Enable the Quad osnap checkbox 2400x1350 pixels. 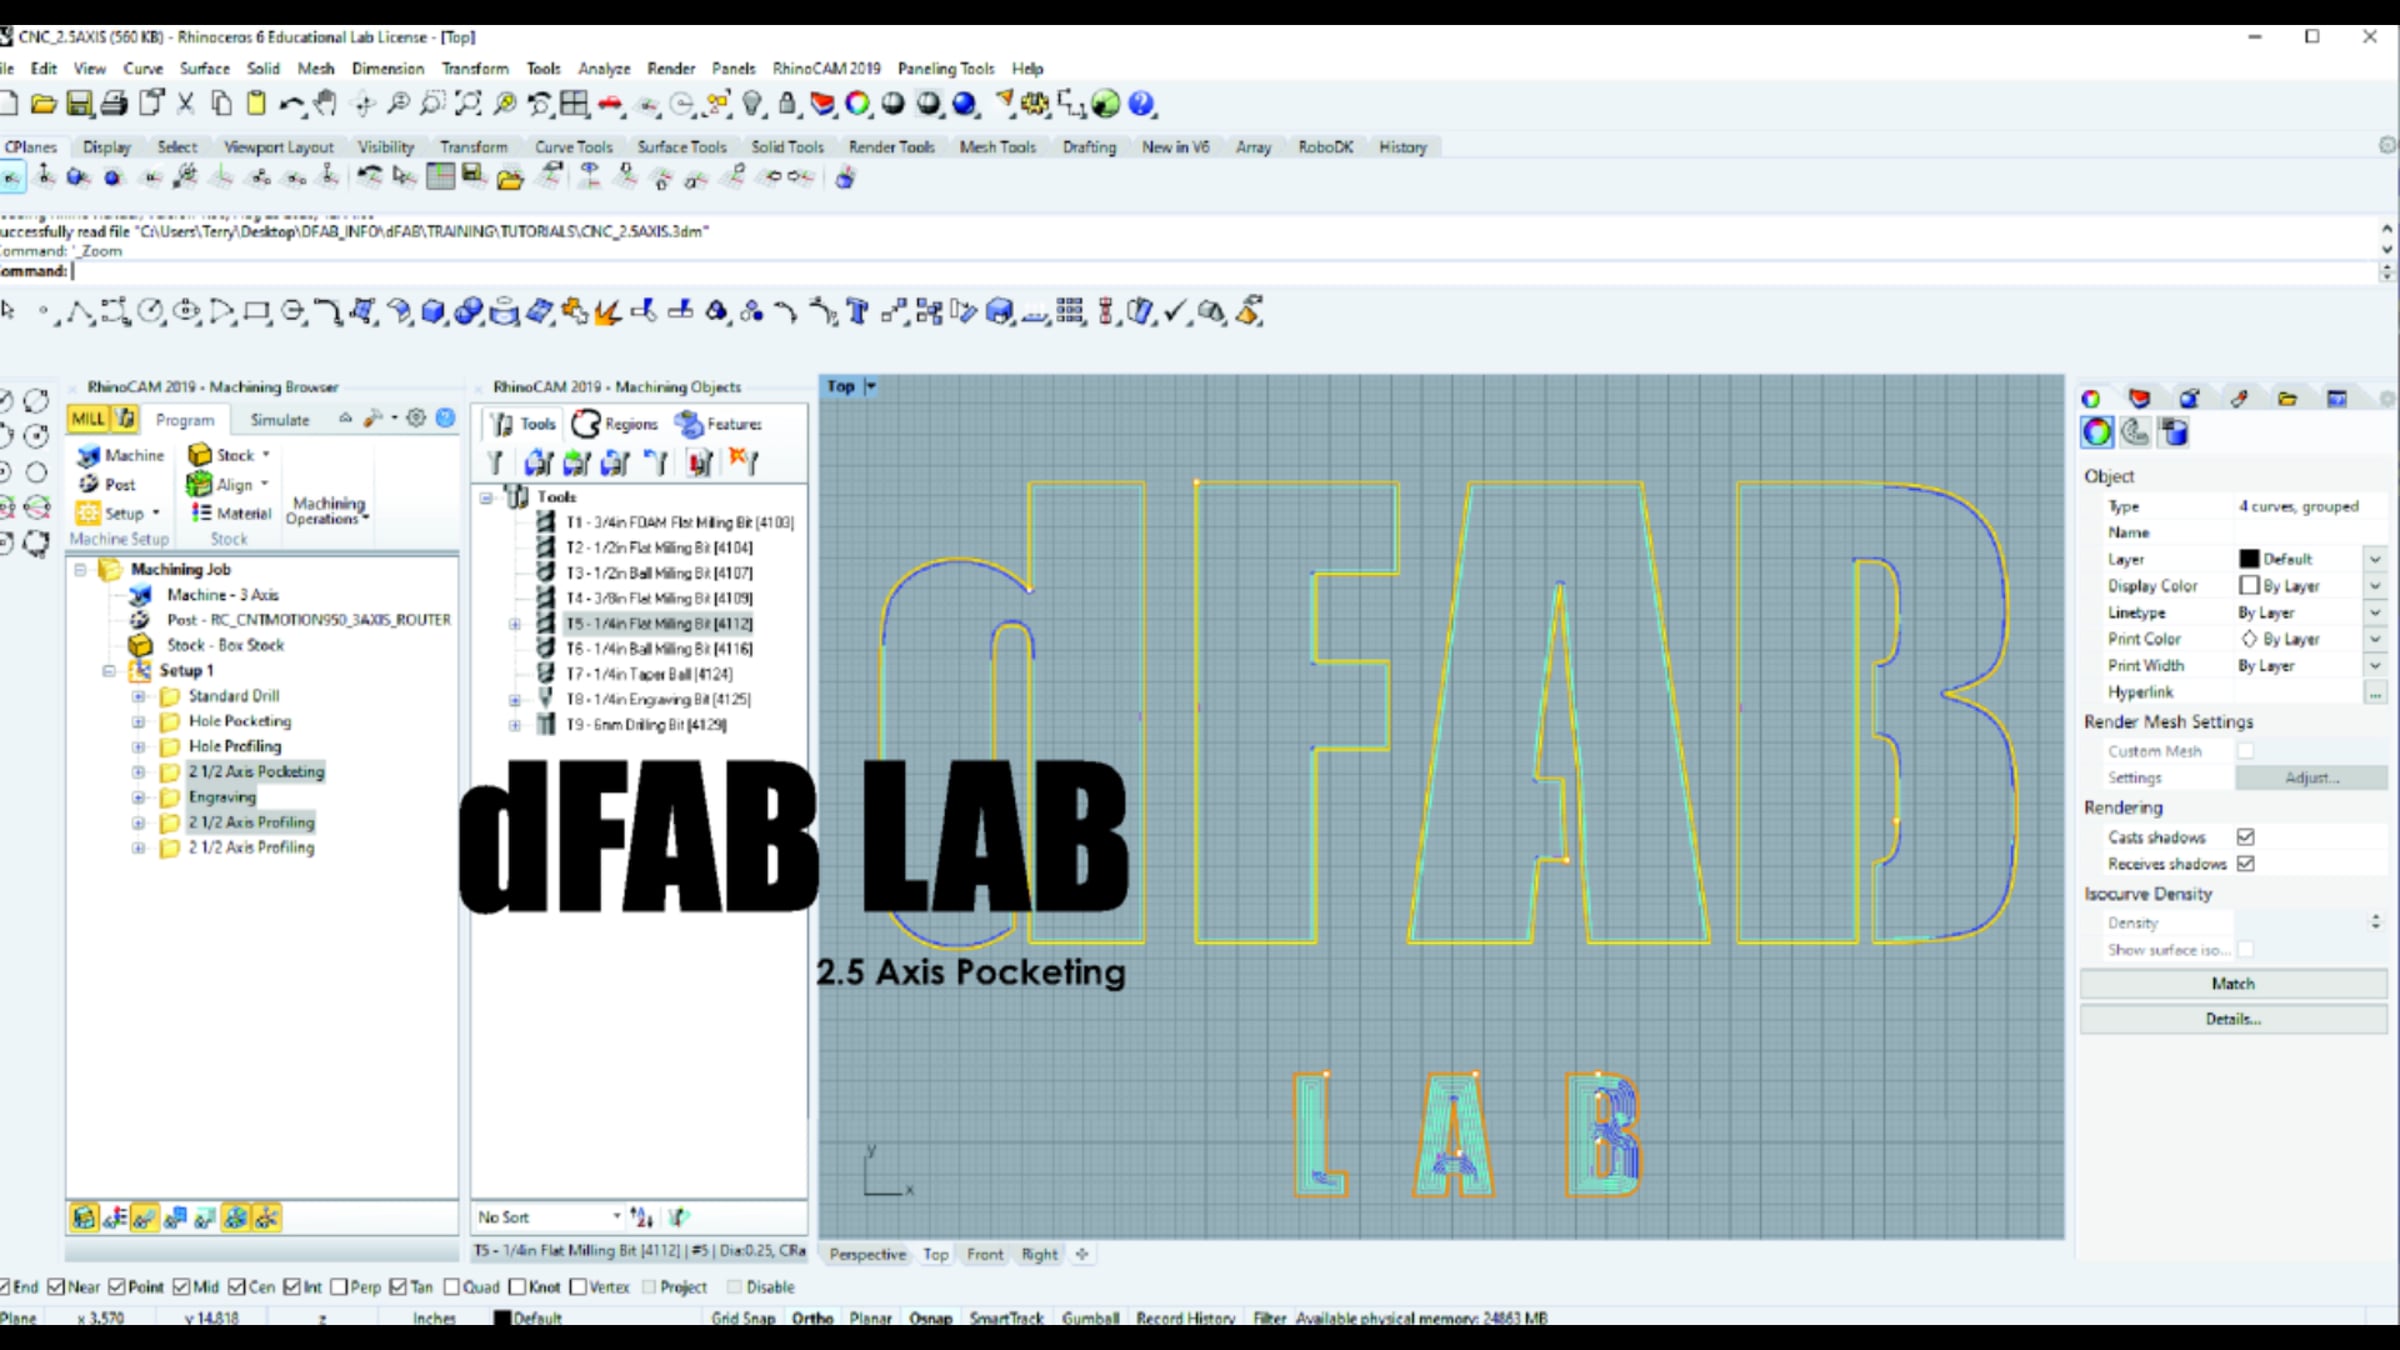(x=452, y=1287)
